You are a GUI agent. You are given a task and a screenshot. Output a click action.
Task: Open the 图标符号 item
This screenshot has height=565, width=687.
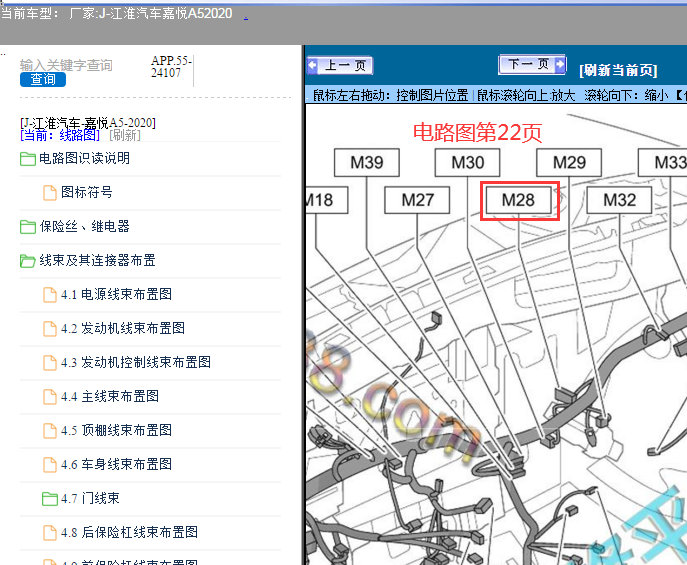pyautogui.click(x=87, y=192)
